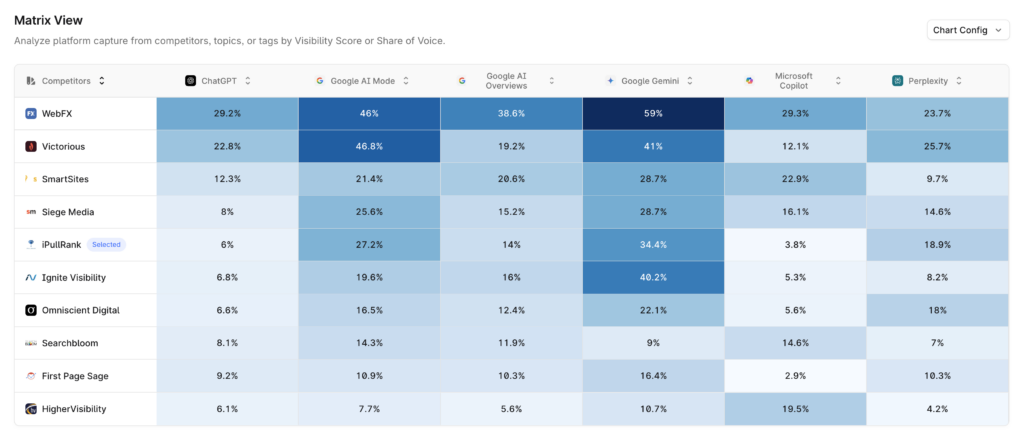
Task: Click the WebFX logo icon
Action: (x=31, y=114)
